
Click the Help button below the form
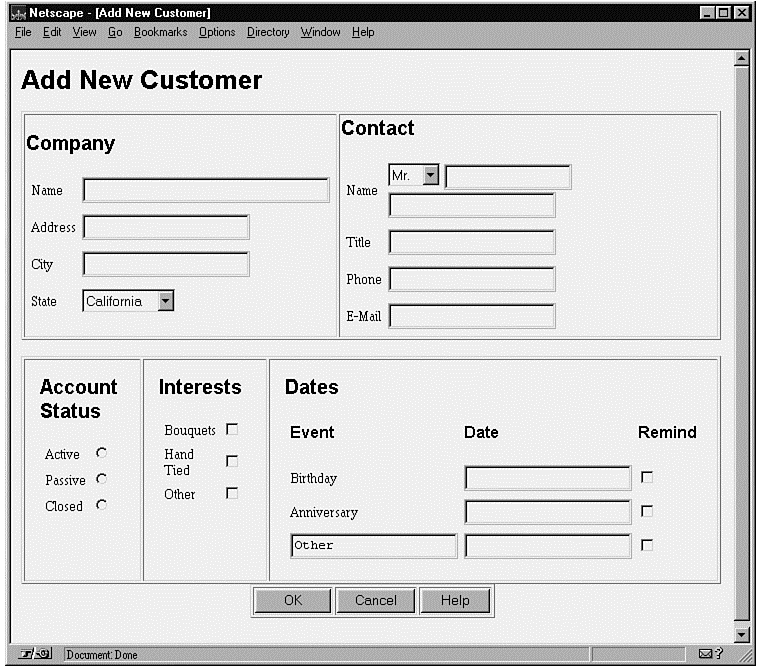coord(455,600)
